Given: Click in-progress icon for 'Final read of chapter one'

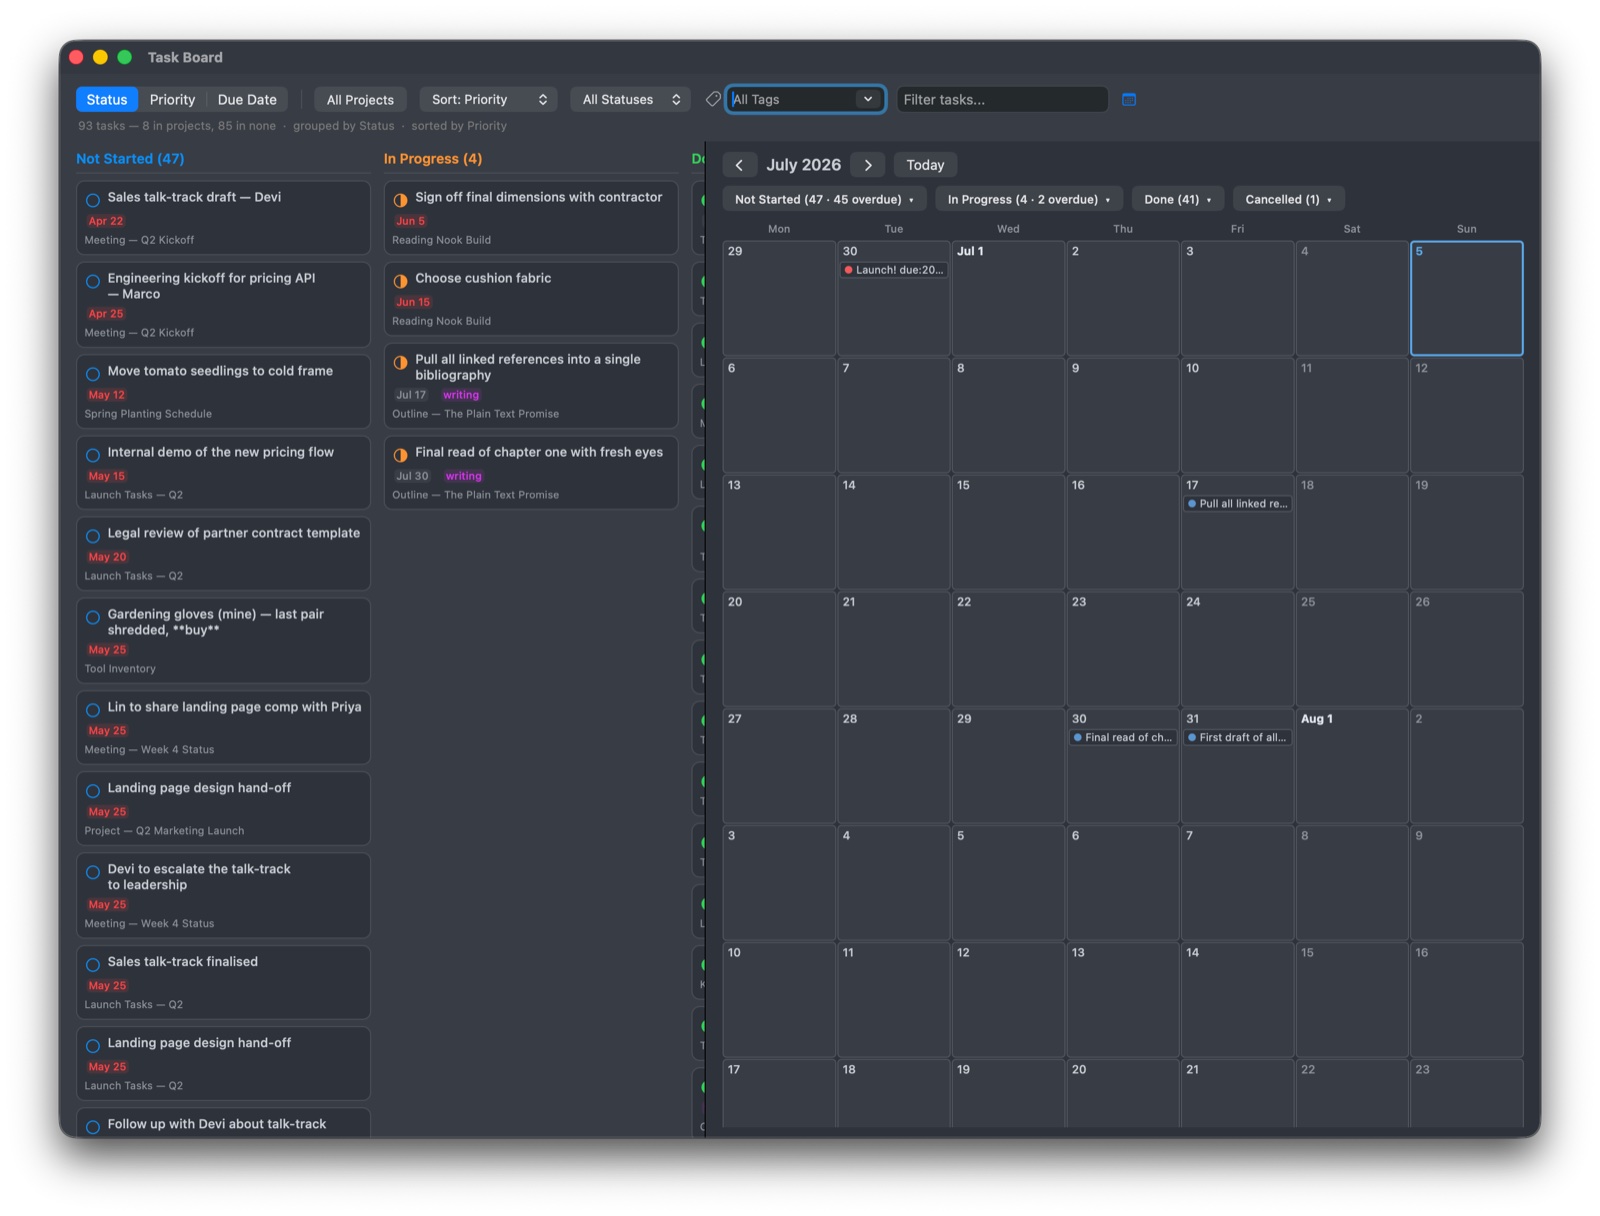Looking at the screenshot, I should point(401,454).
